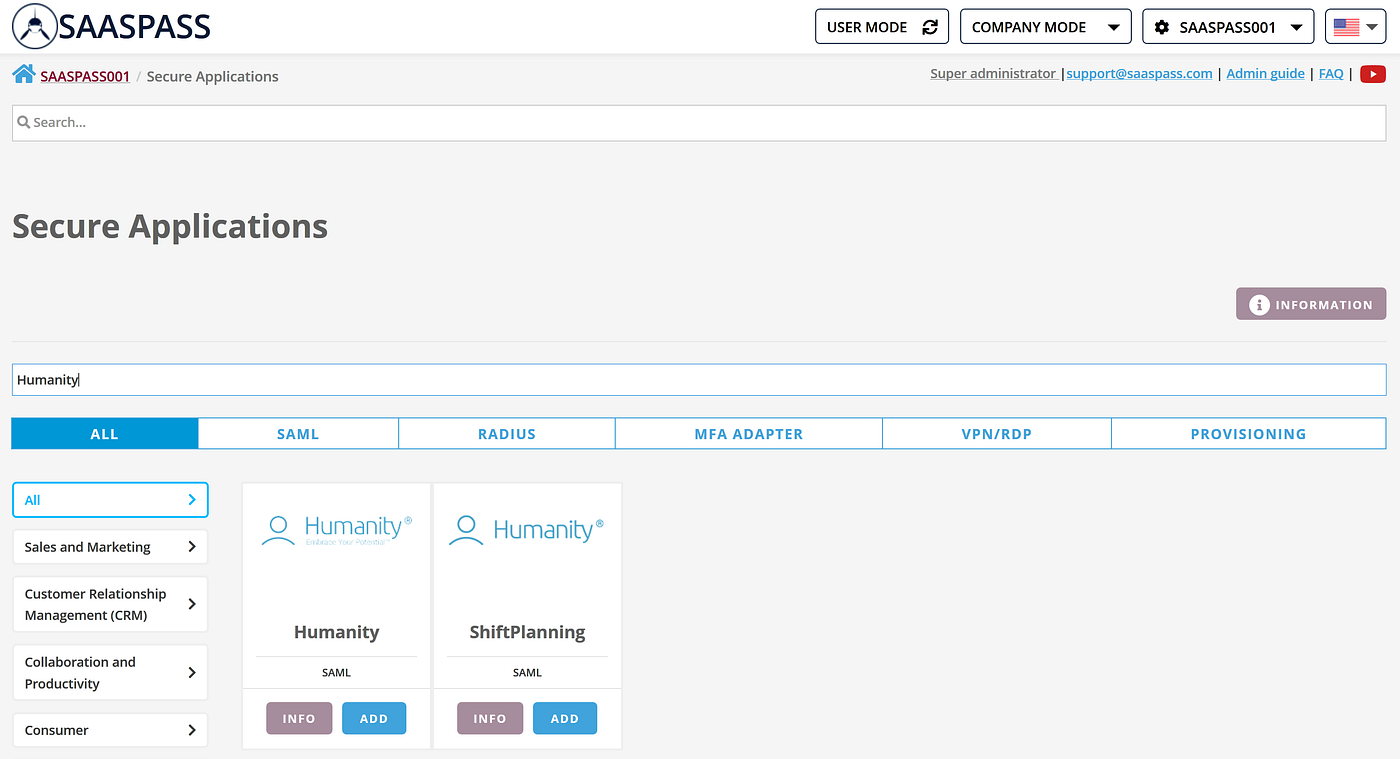Open the language selector dropdown arrow
This screenshot has width=1400, height=759.
click(x=1372, y=27)
